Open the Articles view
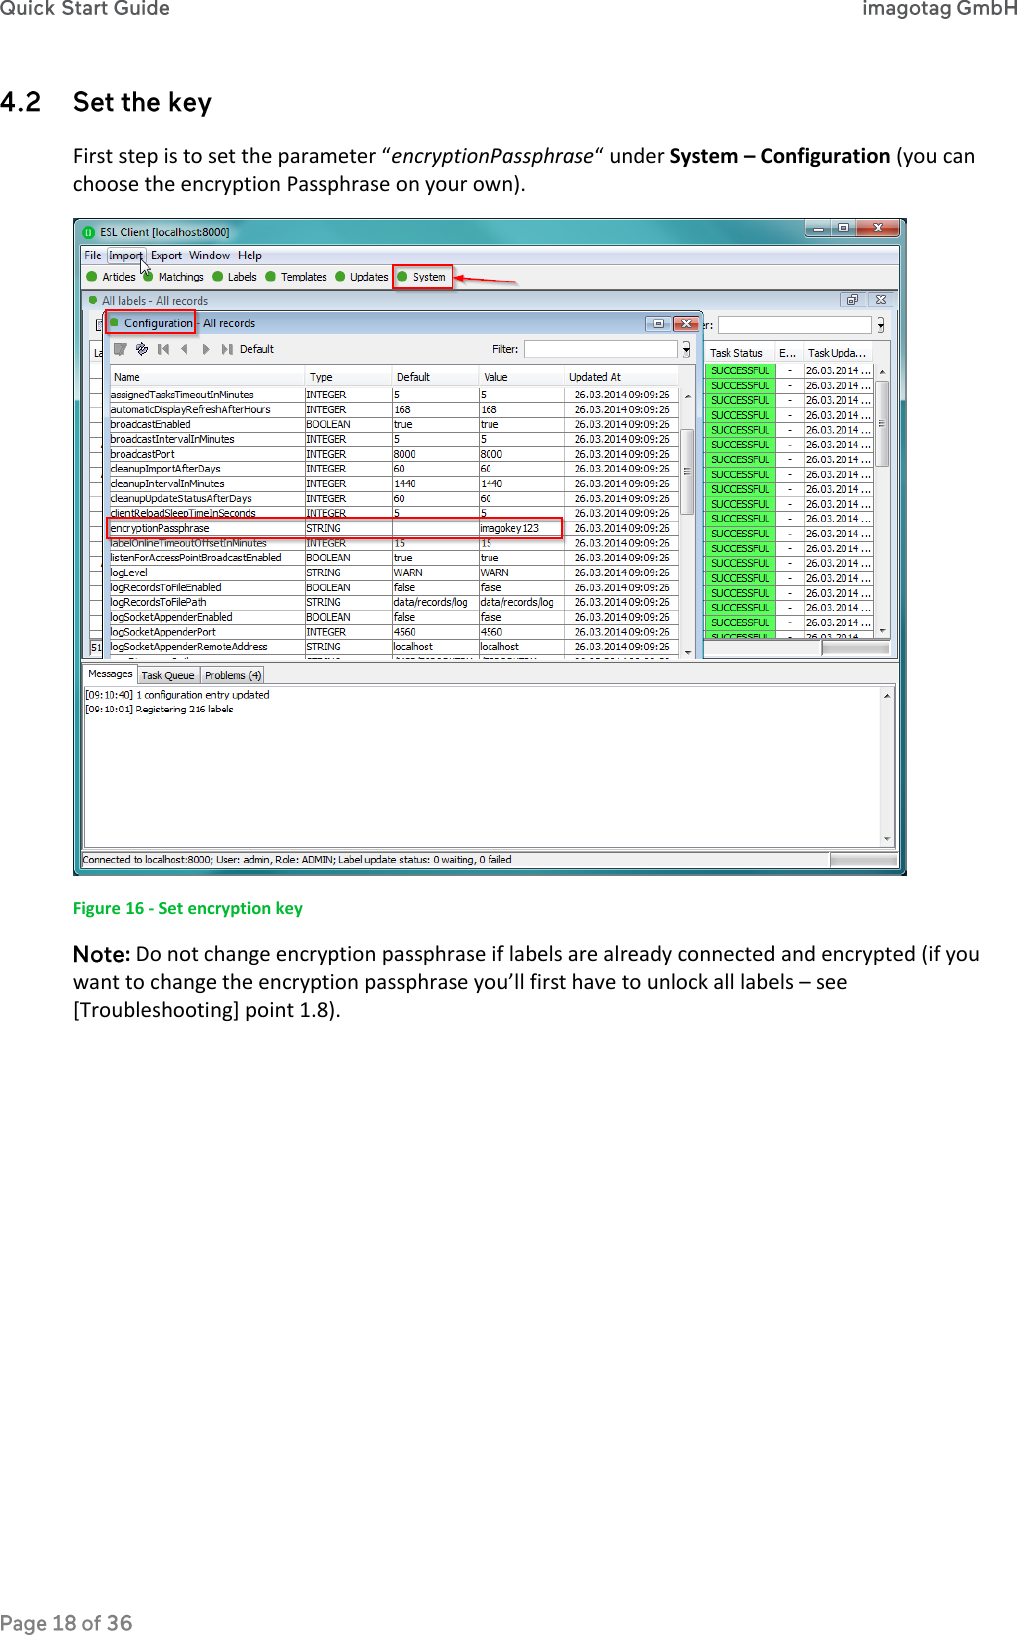1017x1635 pixels. click(111, 277)
